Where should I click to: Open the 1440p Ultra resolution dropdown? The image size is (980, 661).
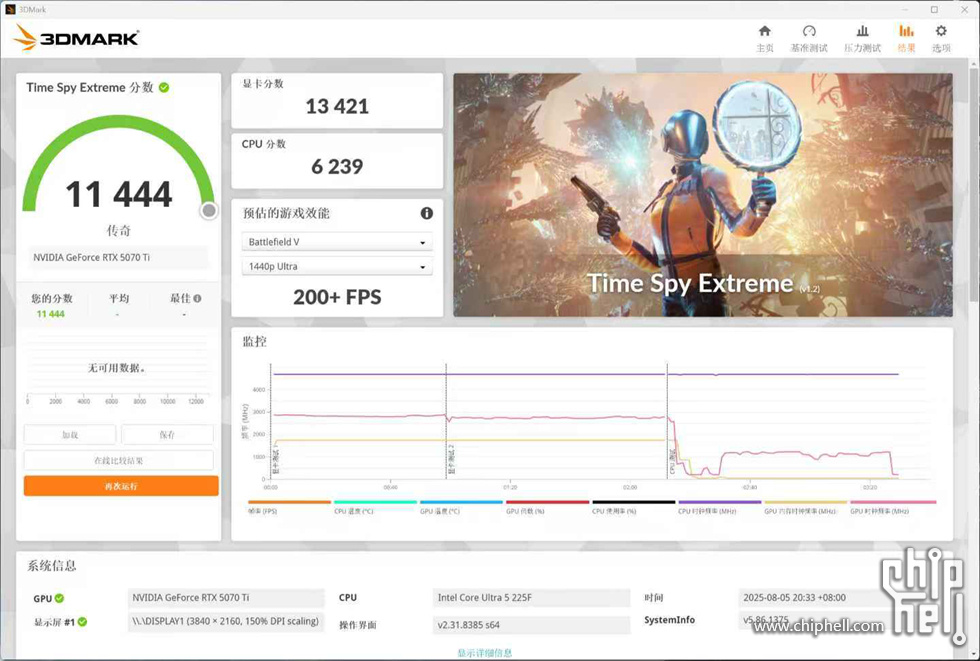337,266
